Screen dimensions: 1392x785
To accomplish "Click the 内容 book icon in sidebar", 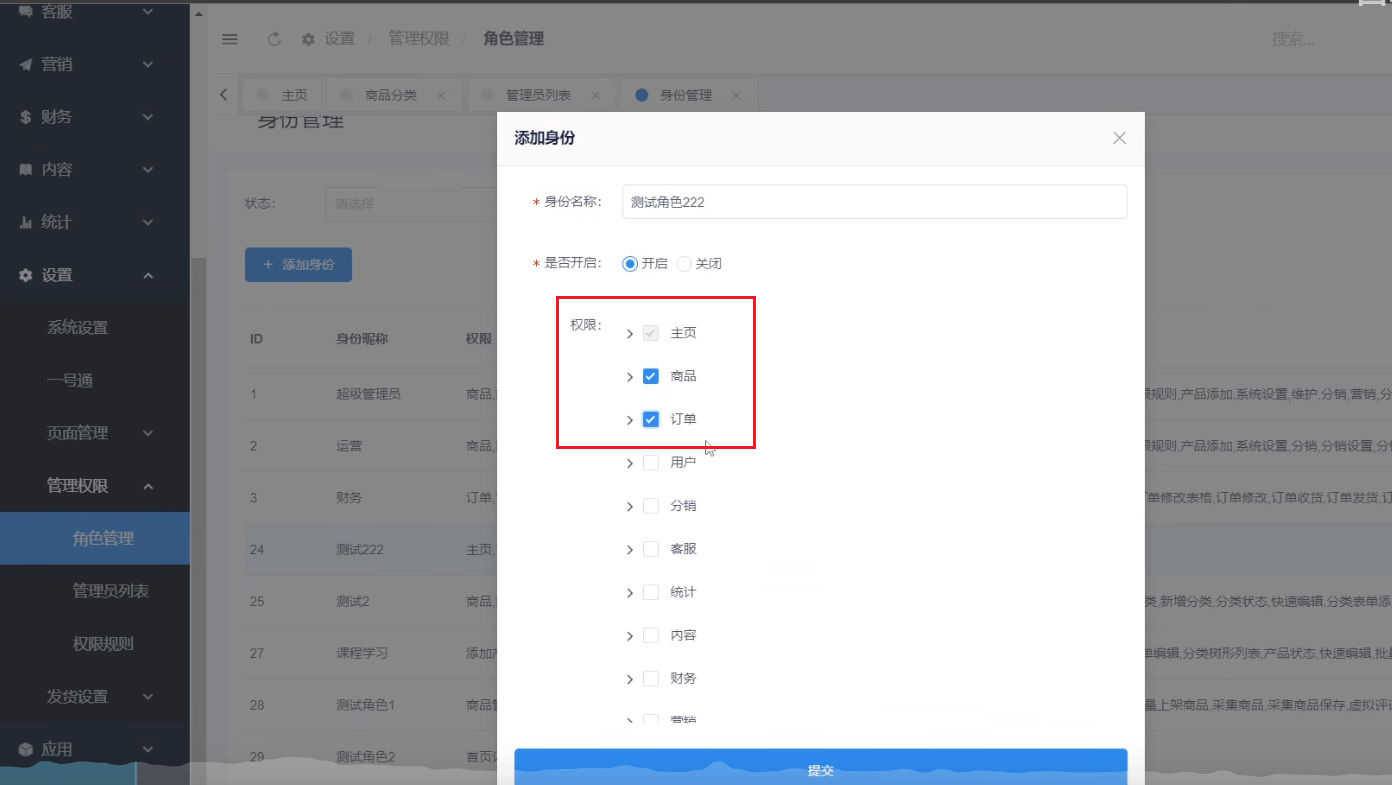I will (x=26, y=170).
